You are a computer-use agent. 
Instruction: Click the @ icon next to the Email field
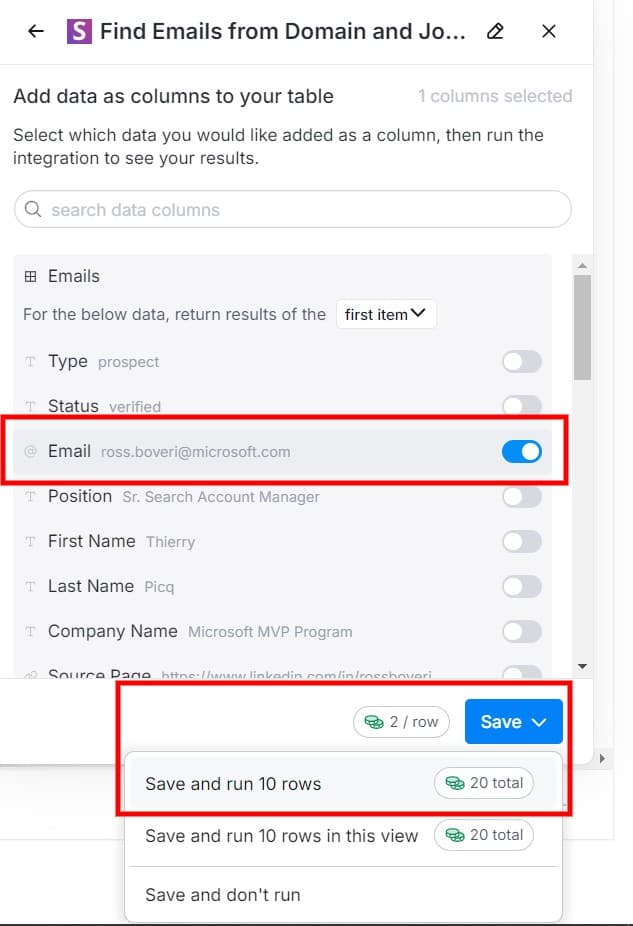30,451
